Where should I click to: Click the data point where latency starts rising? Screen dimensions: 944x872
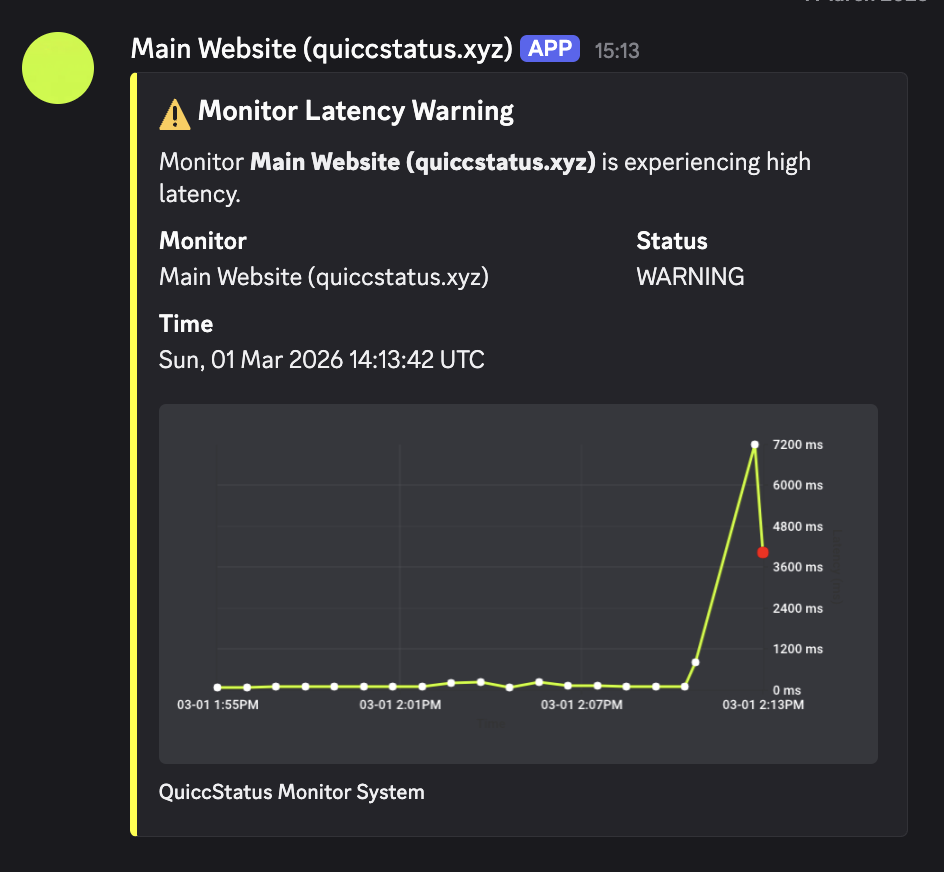(x=696, y=662)
